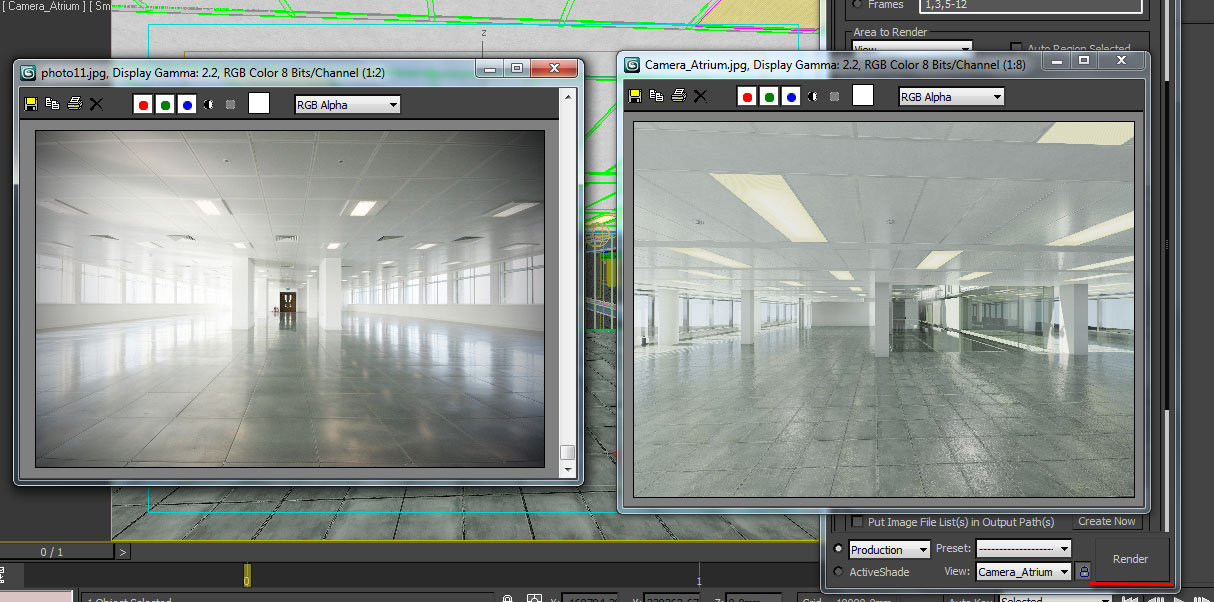Toggle the red channel in photo11 window
The width and height of the screenshot is (1214, 602).
click(143, 103)
